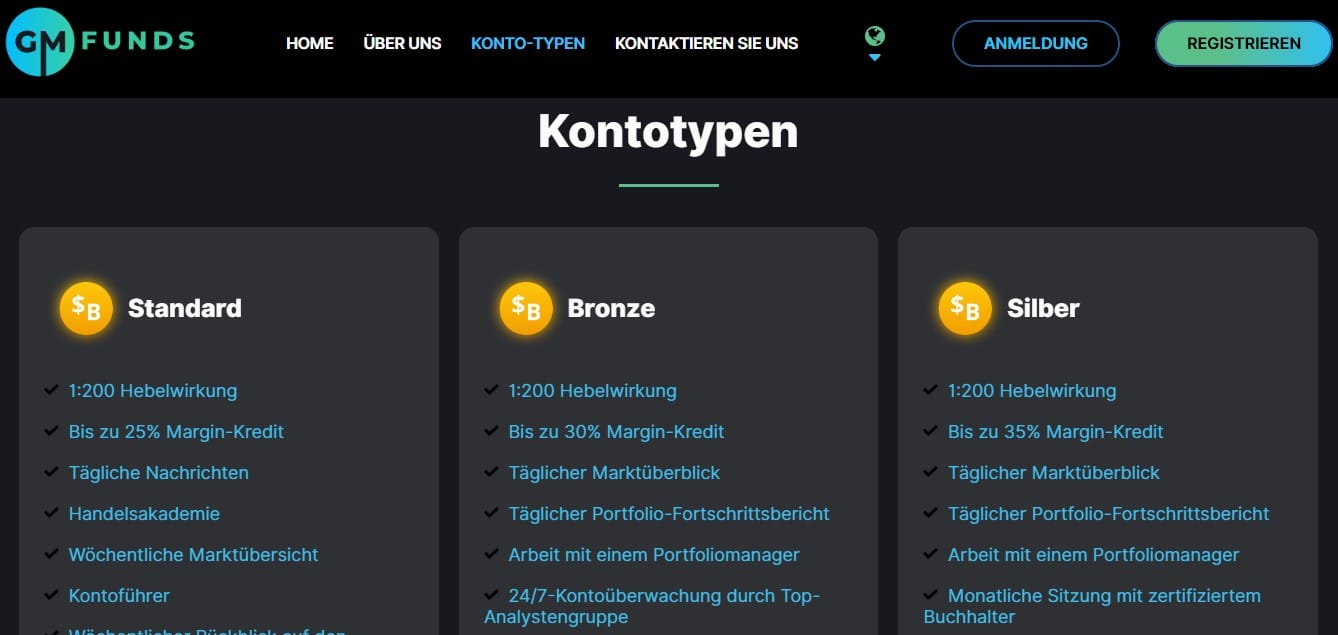Select the $B badge on the Silber card
The width and height of the screenshot is (1338, 635).
[964, 308]
